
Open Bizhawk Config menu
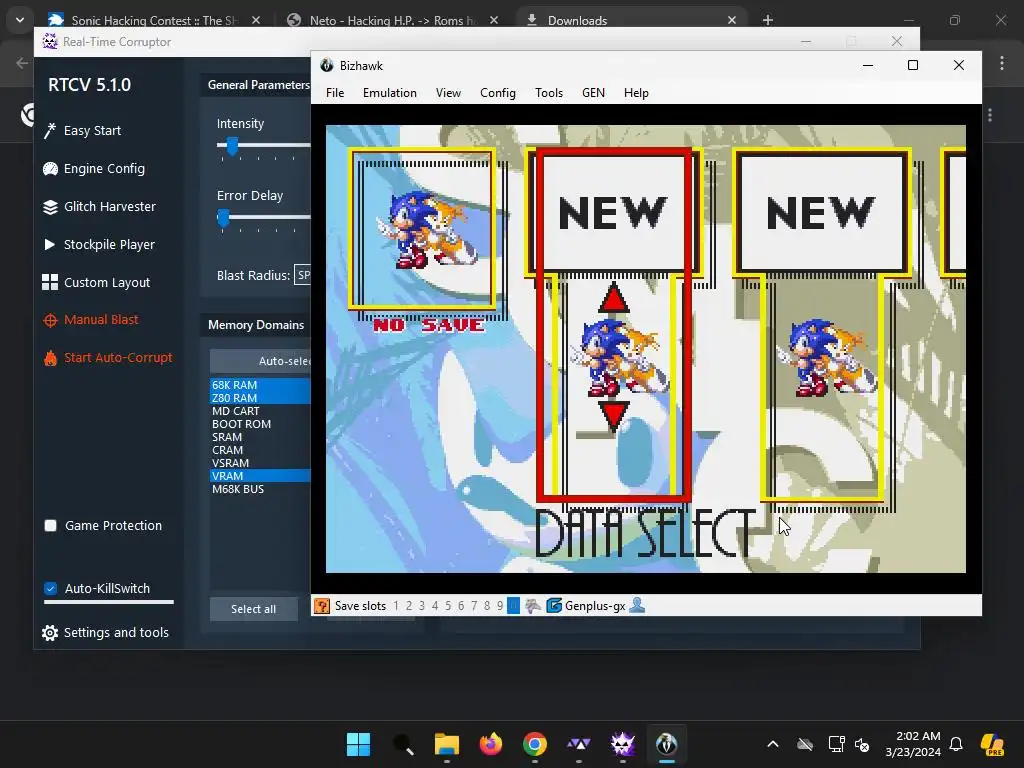point(498,93)
